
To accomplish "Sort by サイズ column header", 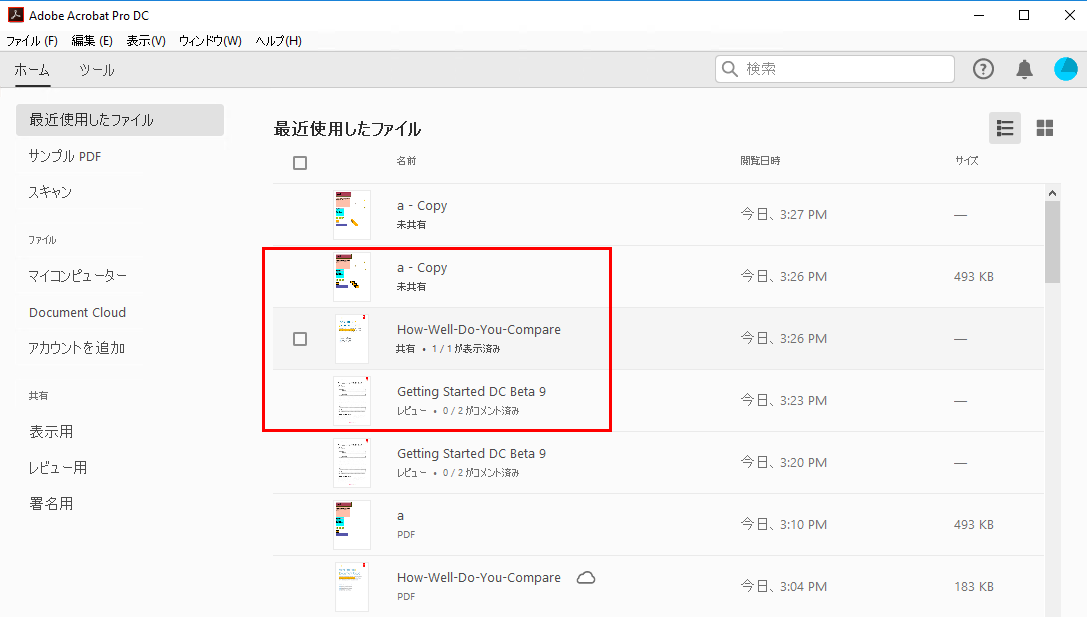I will (x=966, y=161).
